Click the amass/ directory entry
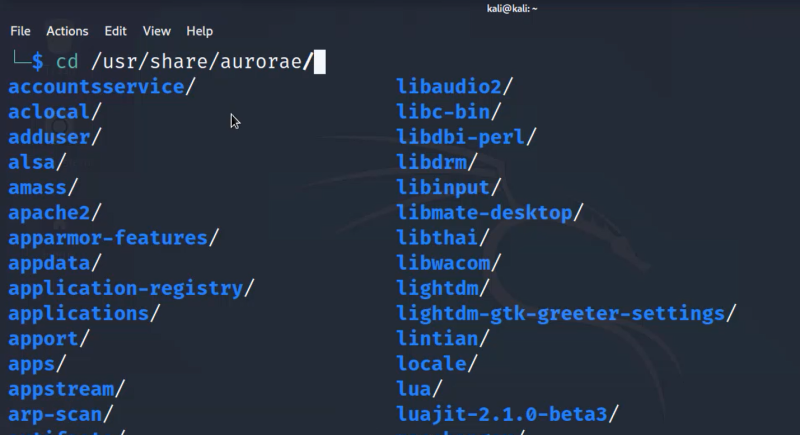 click(x=43, y=188)
